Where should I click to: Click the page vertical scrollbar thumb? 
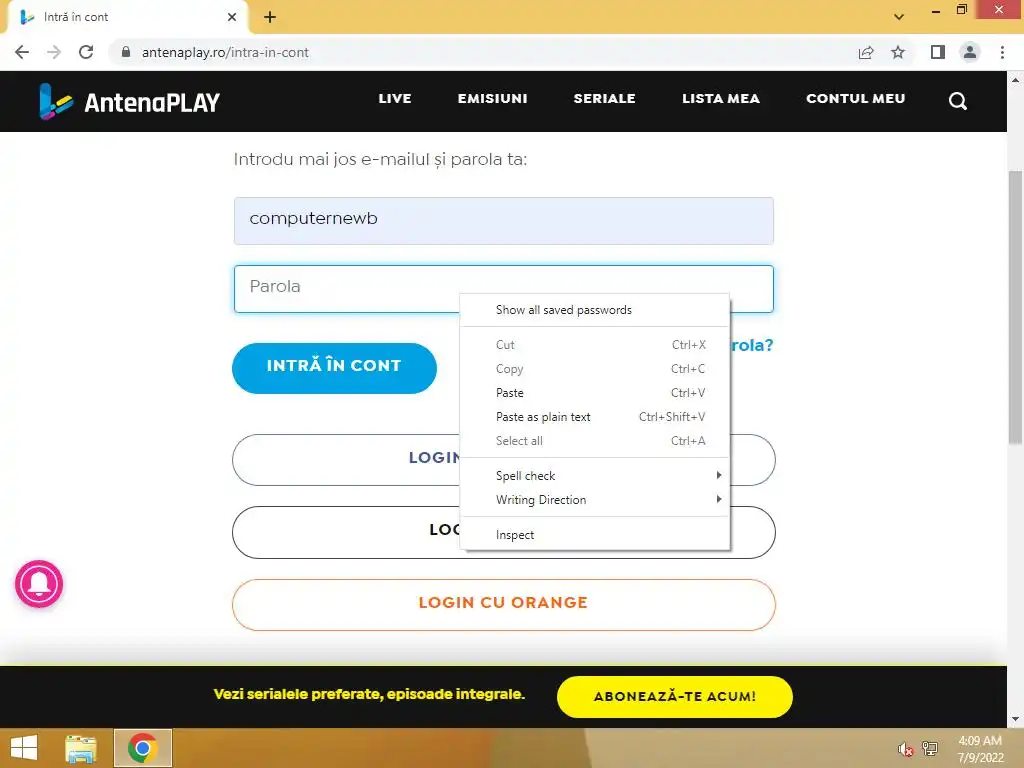point(1015,307)
